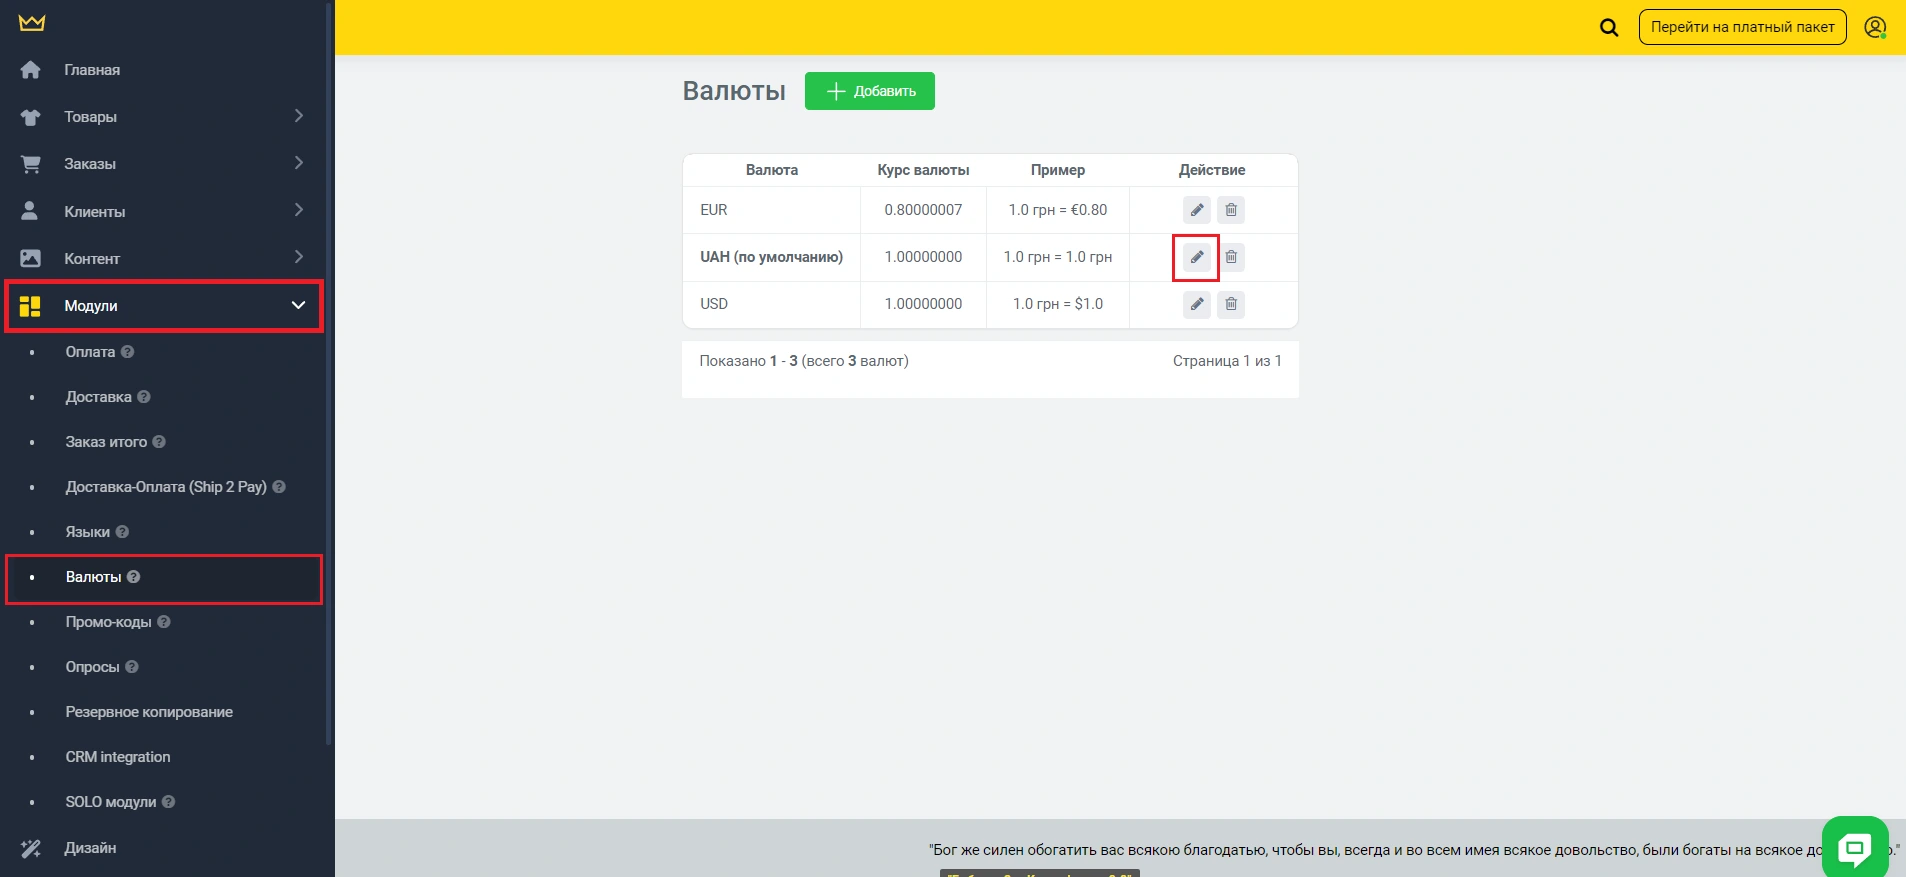The image size is (1906, 877).
Task: Expand the Товары menu chevron
Action: pos(298,116)
